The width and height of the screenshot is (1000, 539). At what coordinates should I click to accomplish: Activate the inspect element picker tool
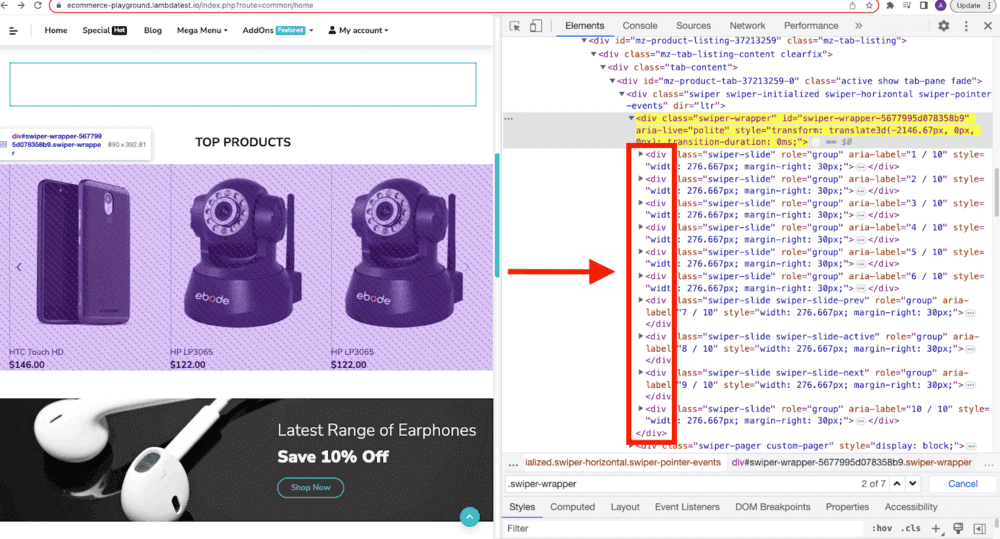[514, 26]
